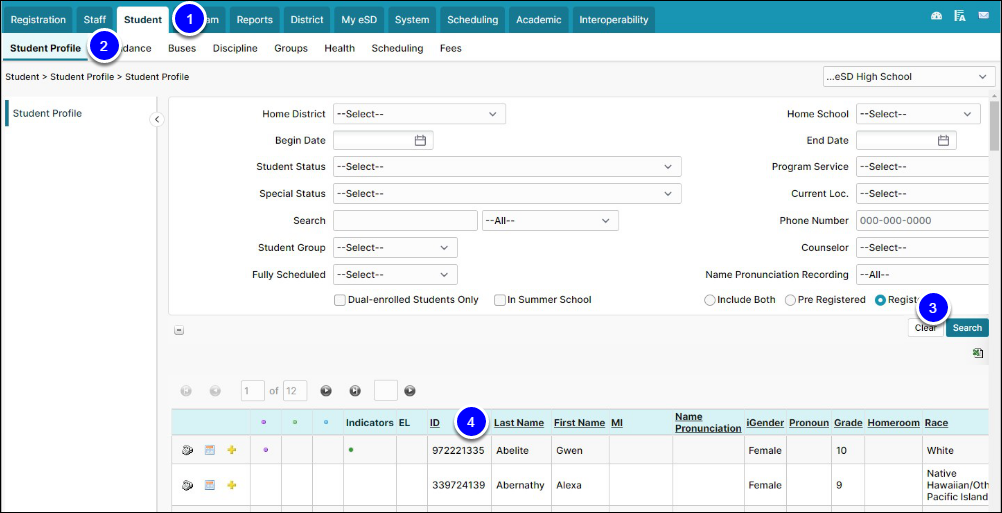Open the Program Service dropdown
The height and width of the screenshot is (513, 1002).
pyautogui.click(x=923, y=167)
